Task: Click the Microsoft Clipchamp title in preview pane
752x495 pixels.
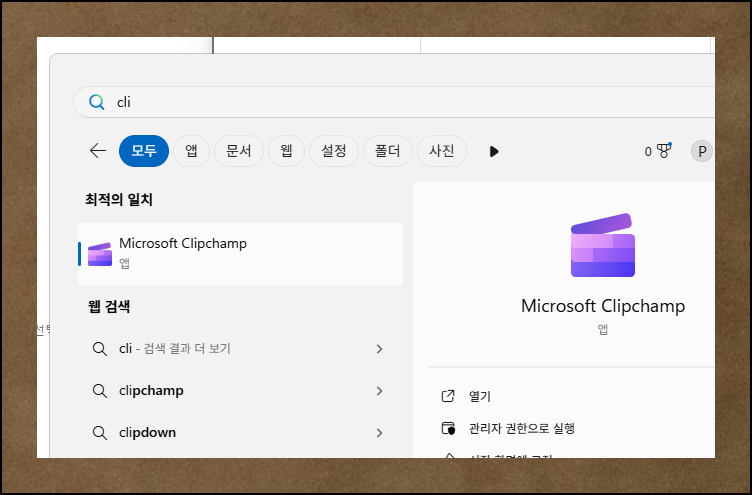Action: pos(603,306)
